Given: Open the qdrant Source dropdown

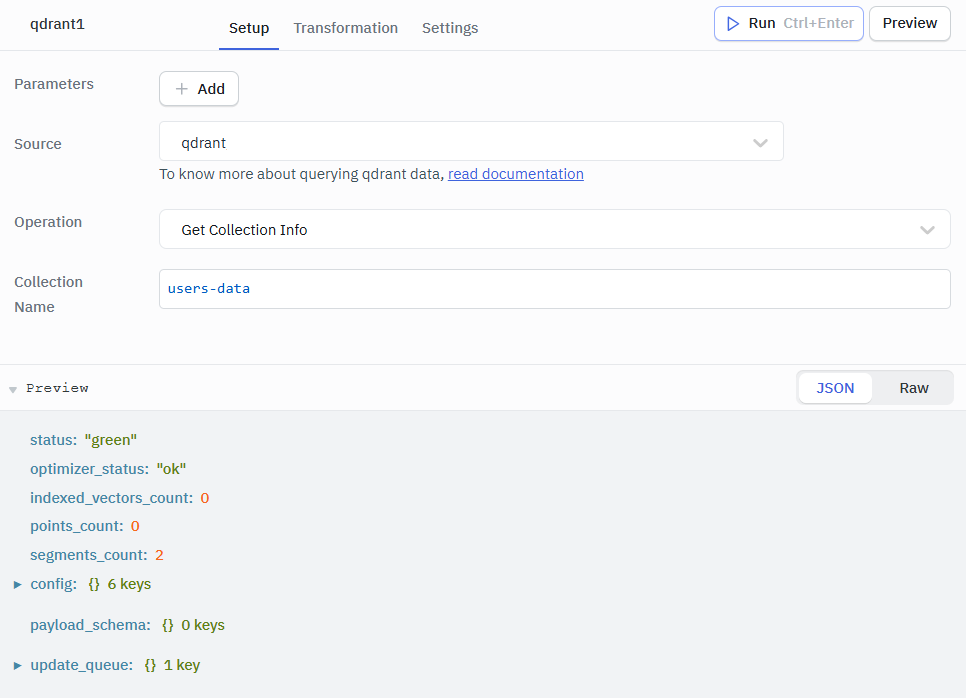Looking at the screenshot, I should [x=471, y=141].
